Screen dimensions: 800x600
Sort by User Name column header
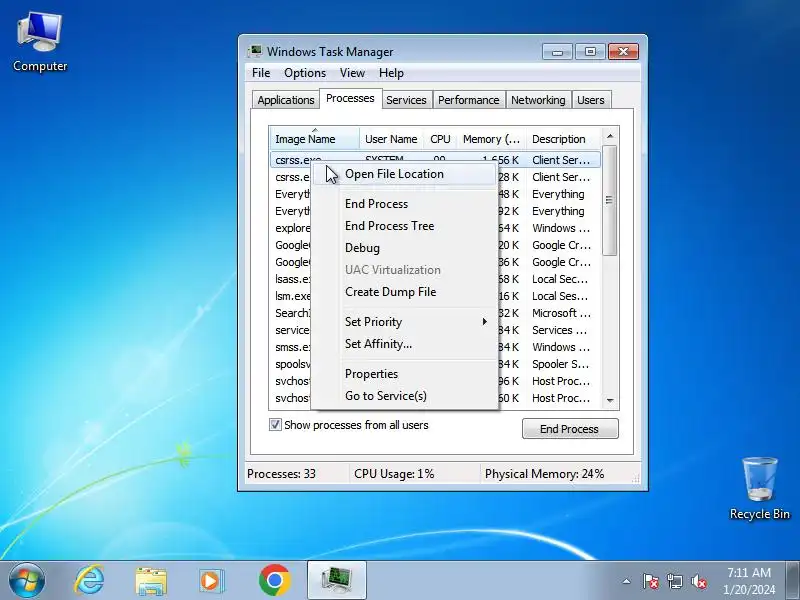click(x=391, y=139)
